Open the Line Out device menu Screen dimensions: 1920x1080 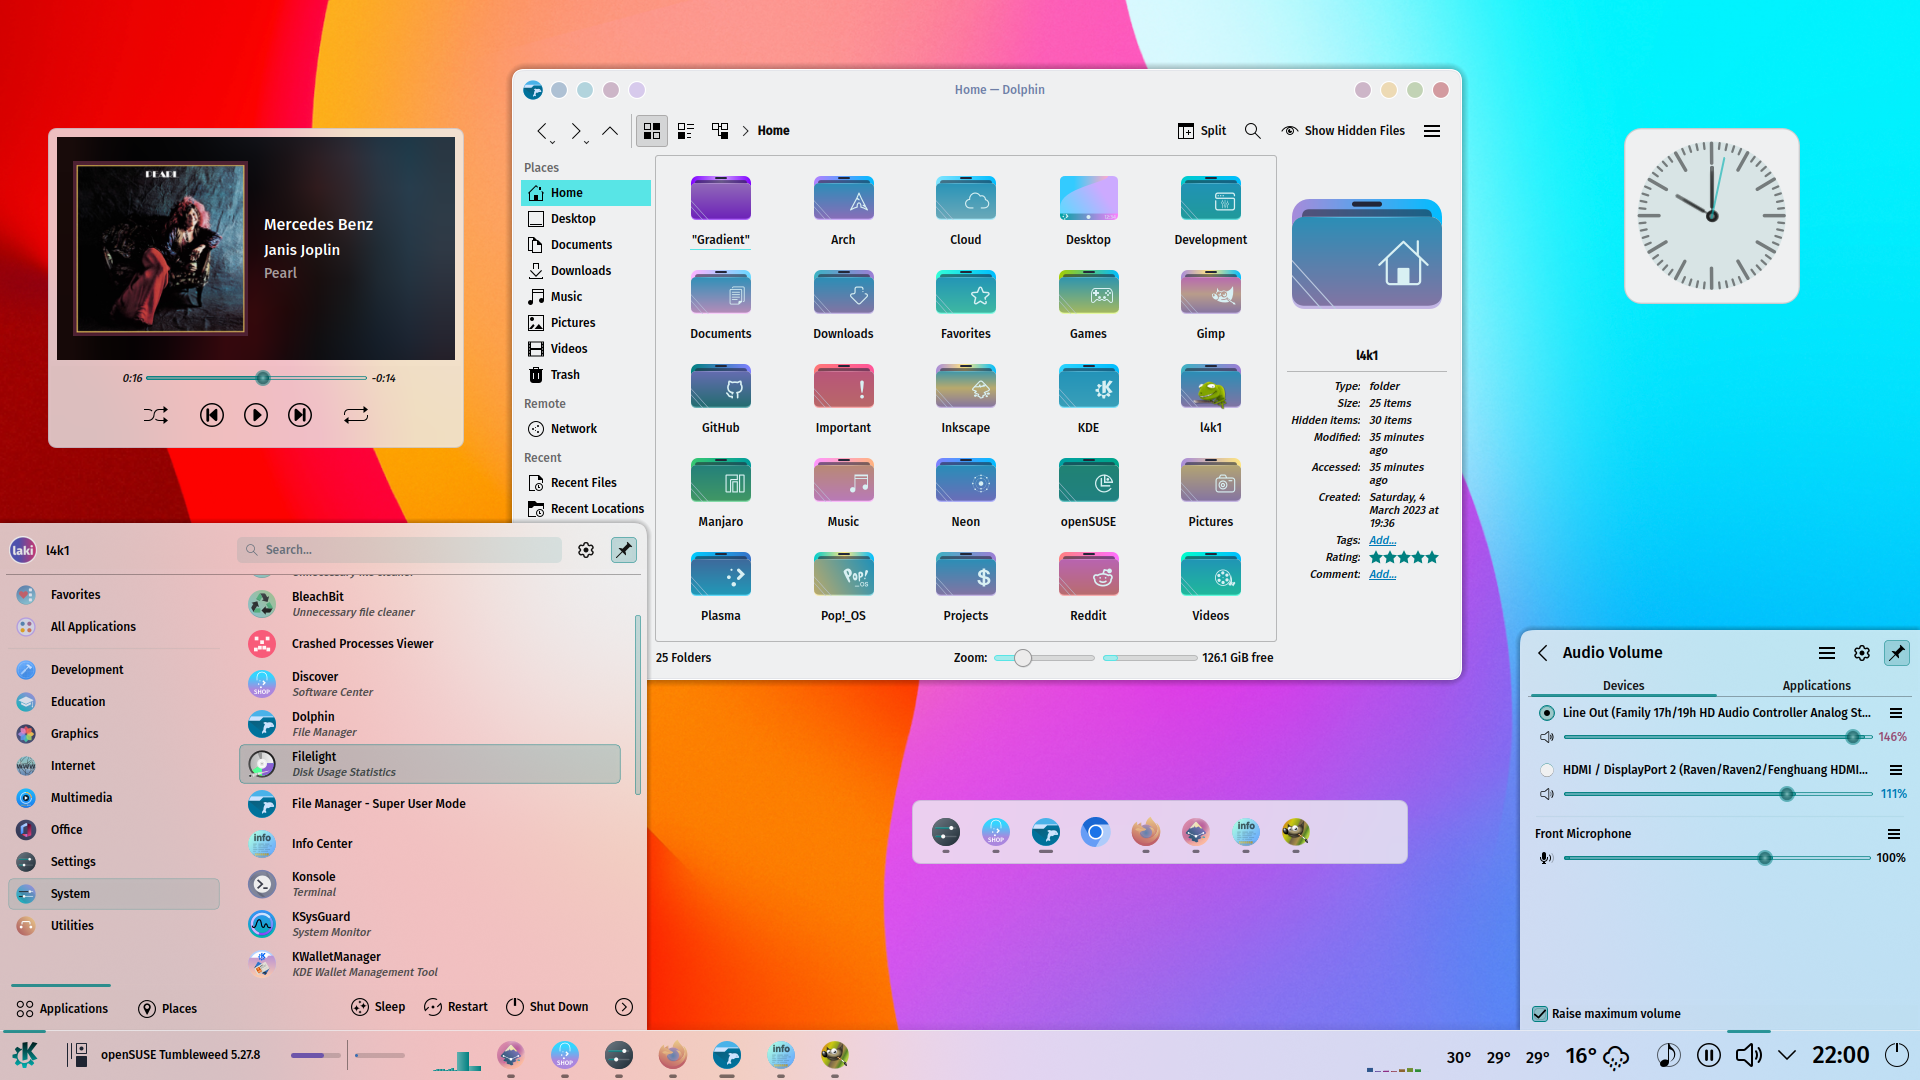1895,713
